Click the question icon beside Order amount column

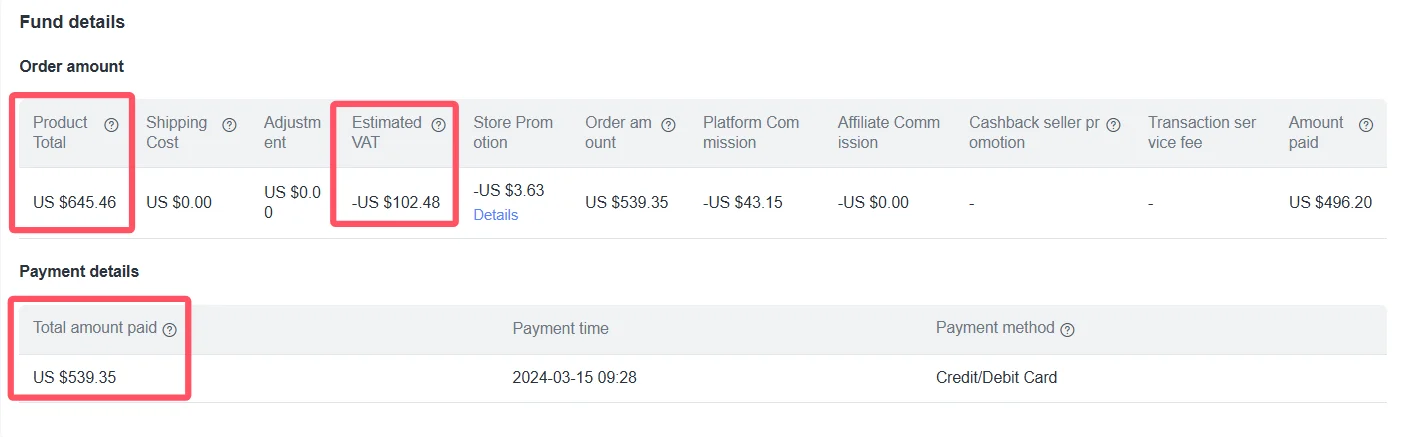668,125
